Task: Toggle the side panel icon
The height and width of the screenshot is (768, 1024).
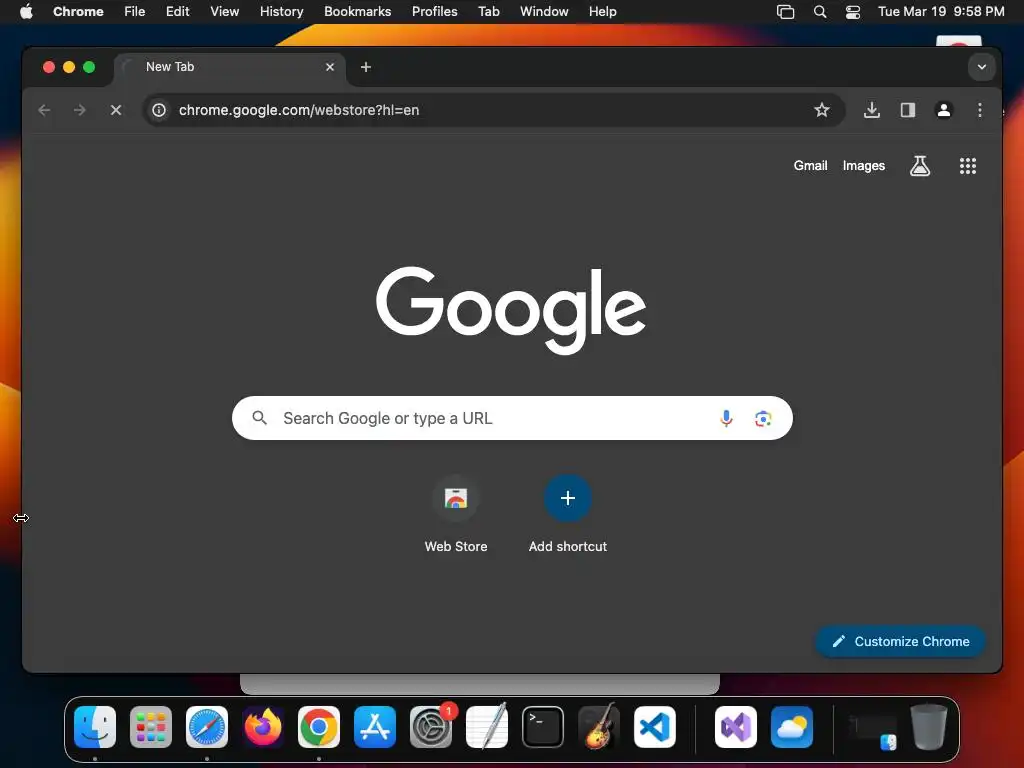Action: click(x=908, y=110)
